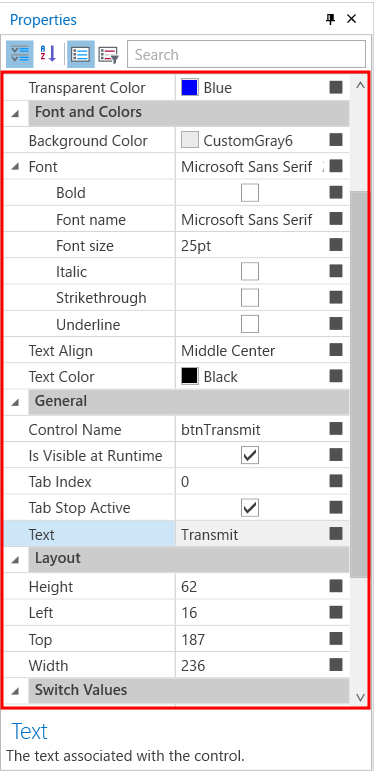The image size is (374, 771).
Task: Click the marker square beside Control Name
Action: 336,429
